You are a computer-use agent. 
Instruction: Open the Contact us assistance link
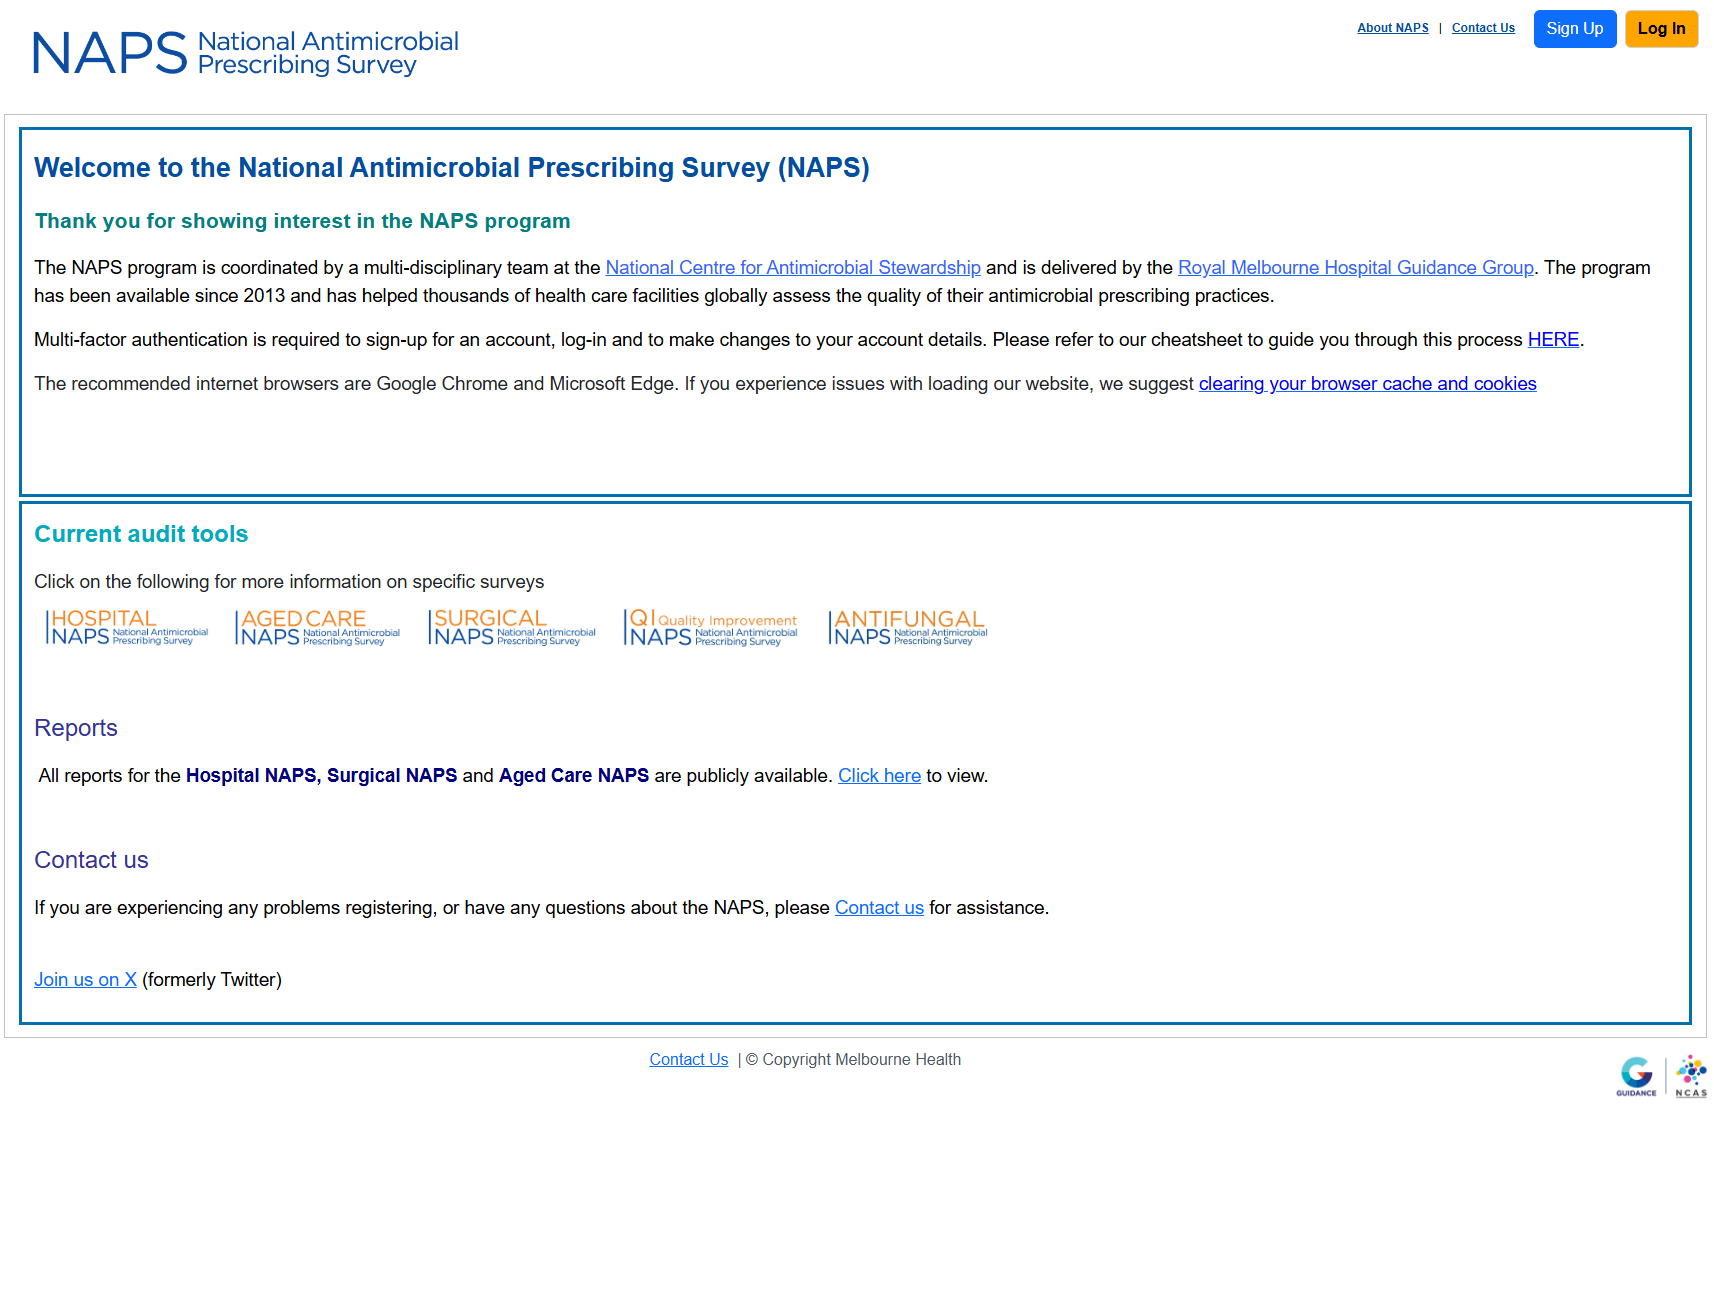pos(878,907)
